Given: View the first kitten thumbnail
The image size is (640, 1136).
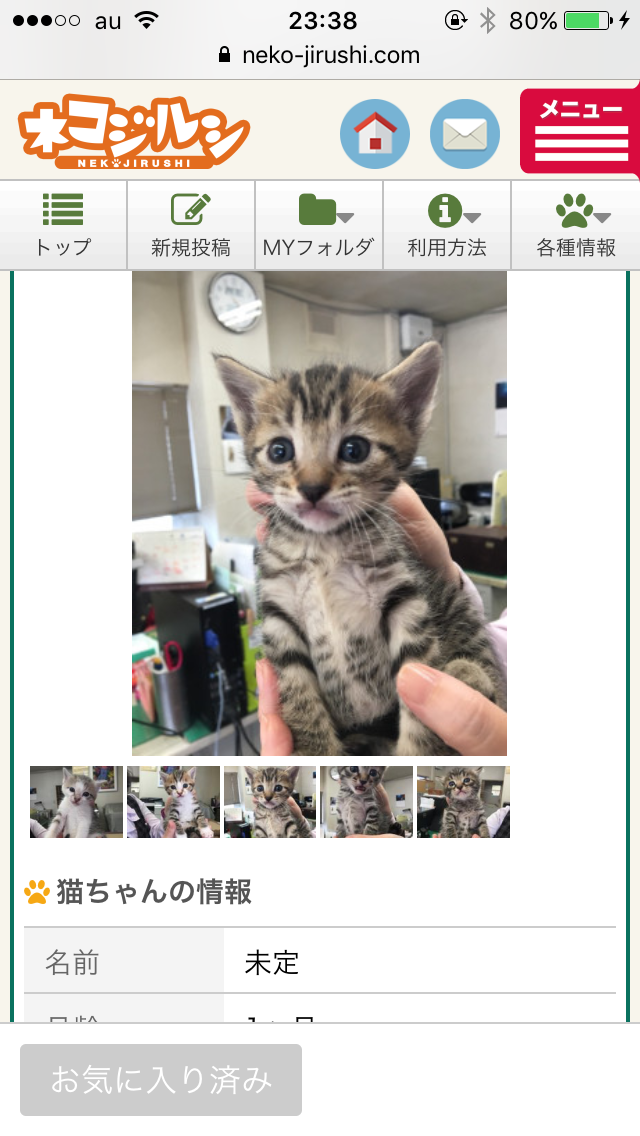Looking at the screenshot, I should [x=76, y=802].
